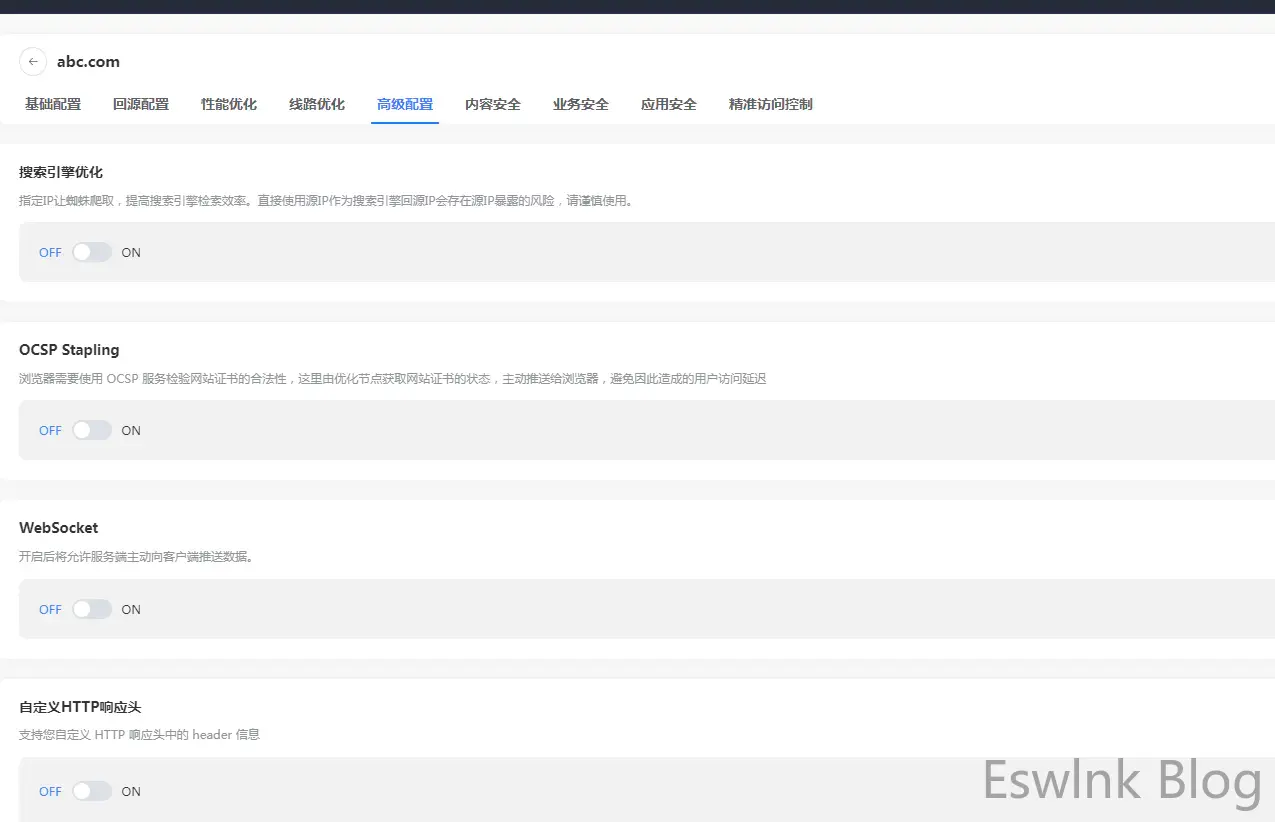Click the abc.com domain title

88,62
